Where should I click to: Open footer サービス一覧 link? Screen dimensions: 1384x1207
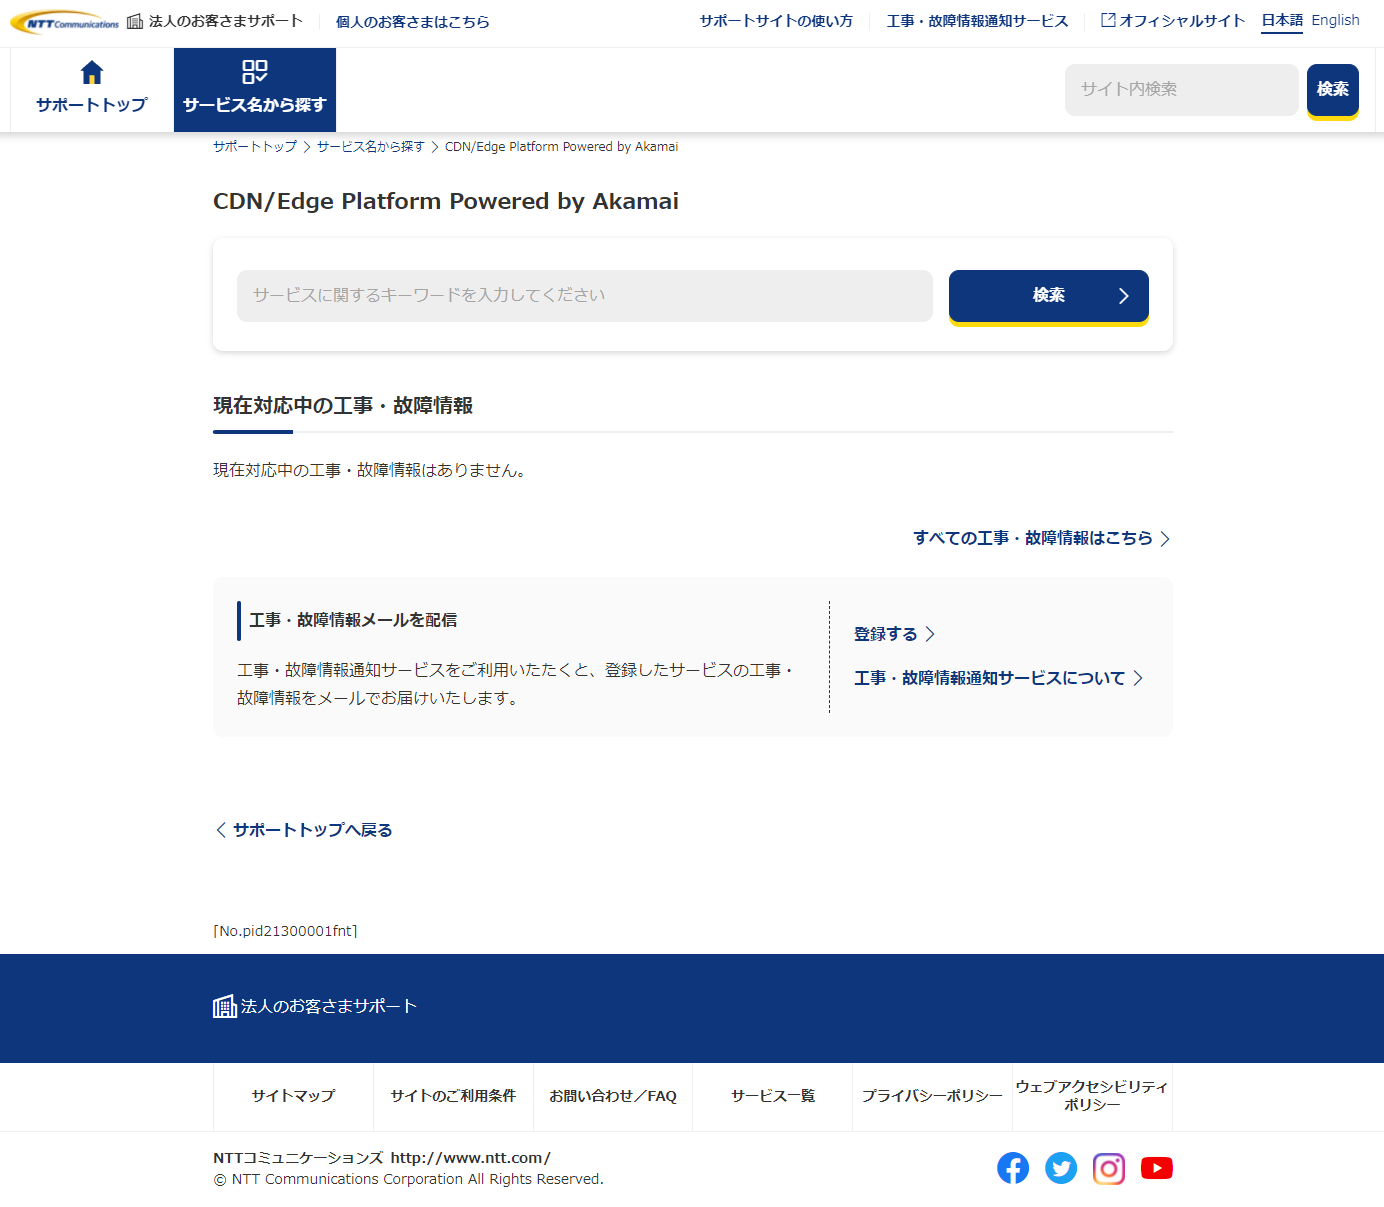[x=773, y=1096]
